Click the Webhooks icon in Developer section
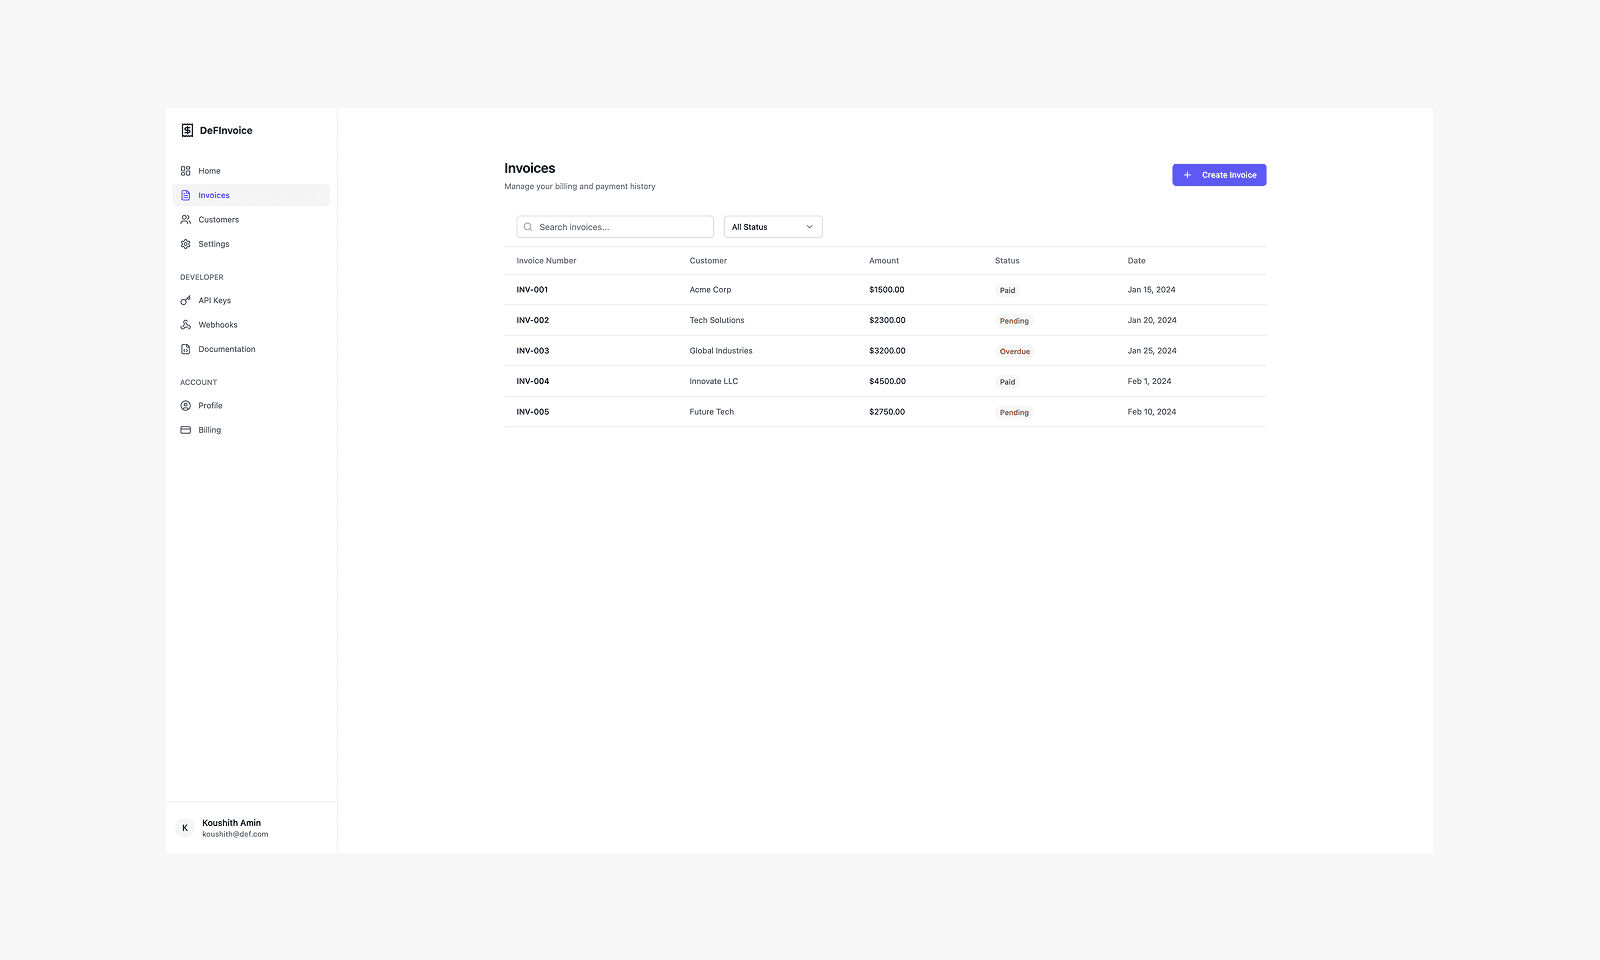This screenshot has height=960, width=1600. click(186, 324)
